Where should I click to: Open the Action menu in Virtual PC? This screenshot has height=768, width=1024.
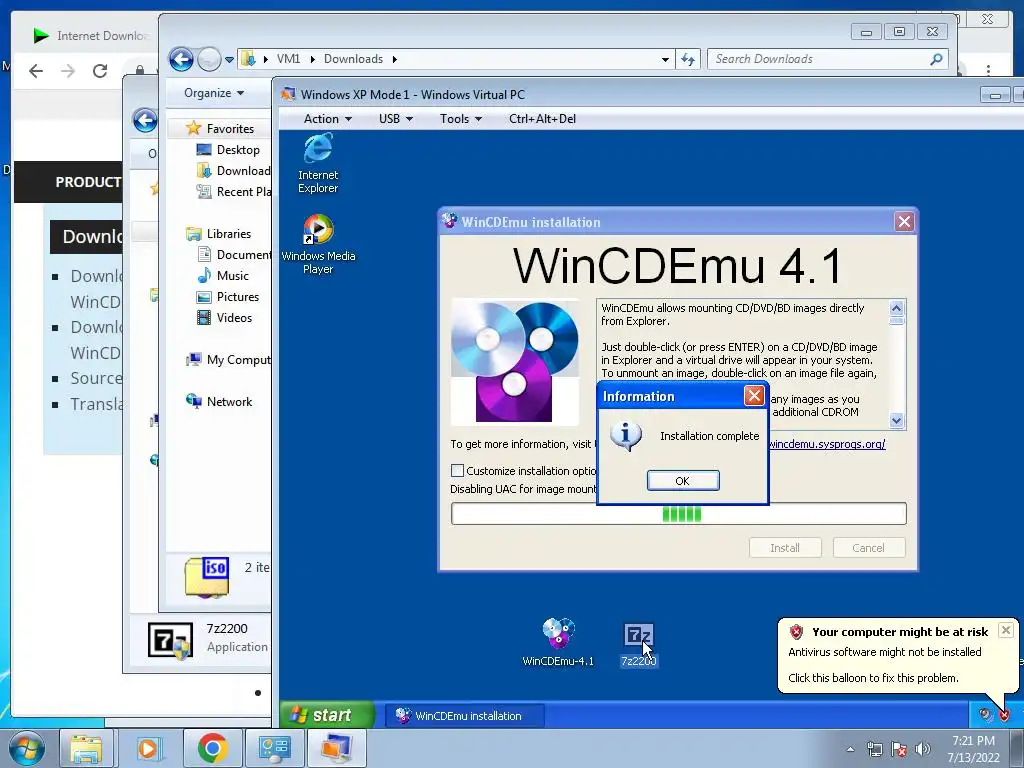(327, 119)
